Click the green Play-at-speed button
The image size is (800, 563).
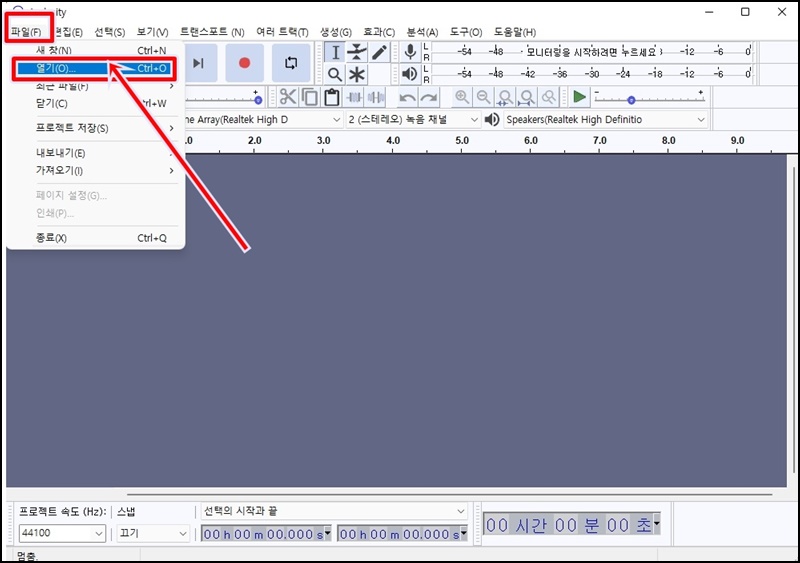579,97
